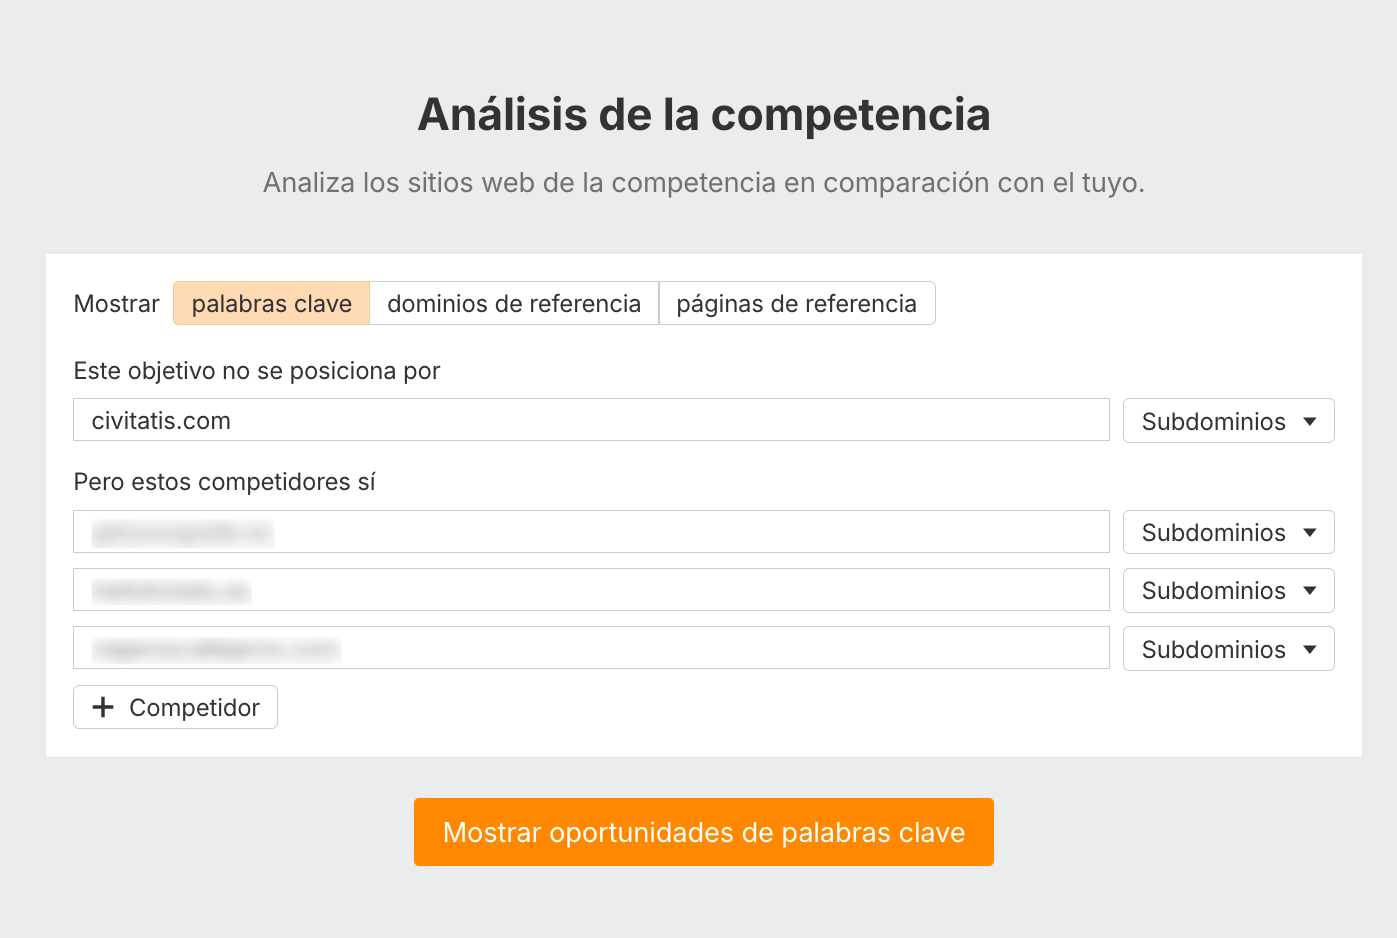Click the plus icon beside Competidor
This screenshot has height=938, width=1397.
[102, 708]
